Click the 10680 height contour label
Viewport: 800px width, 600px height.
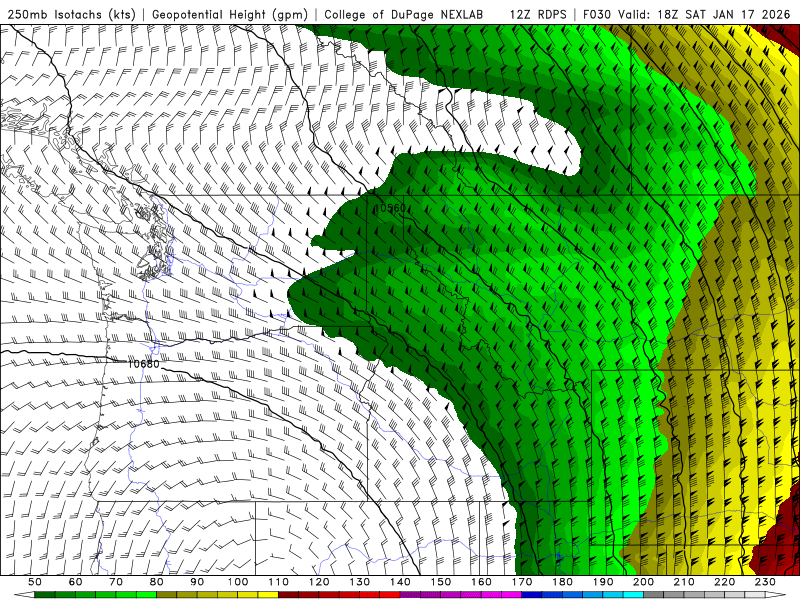click(143, 364)
